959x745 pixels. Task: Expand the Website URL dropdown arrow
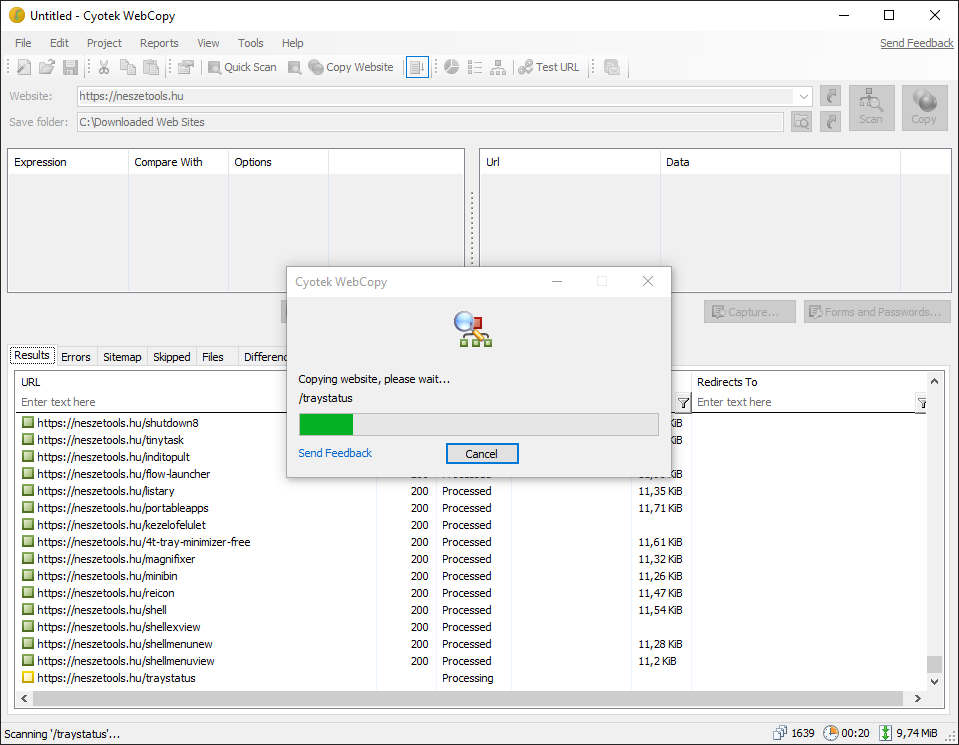coord(804,96)
